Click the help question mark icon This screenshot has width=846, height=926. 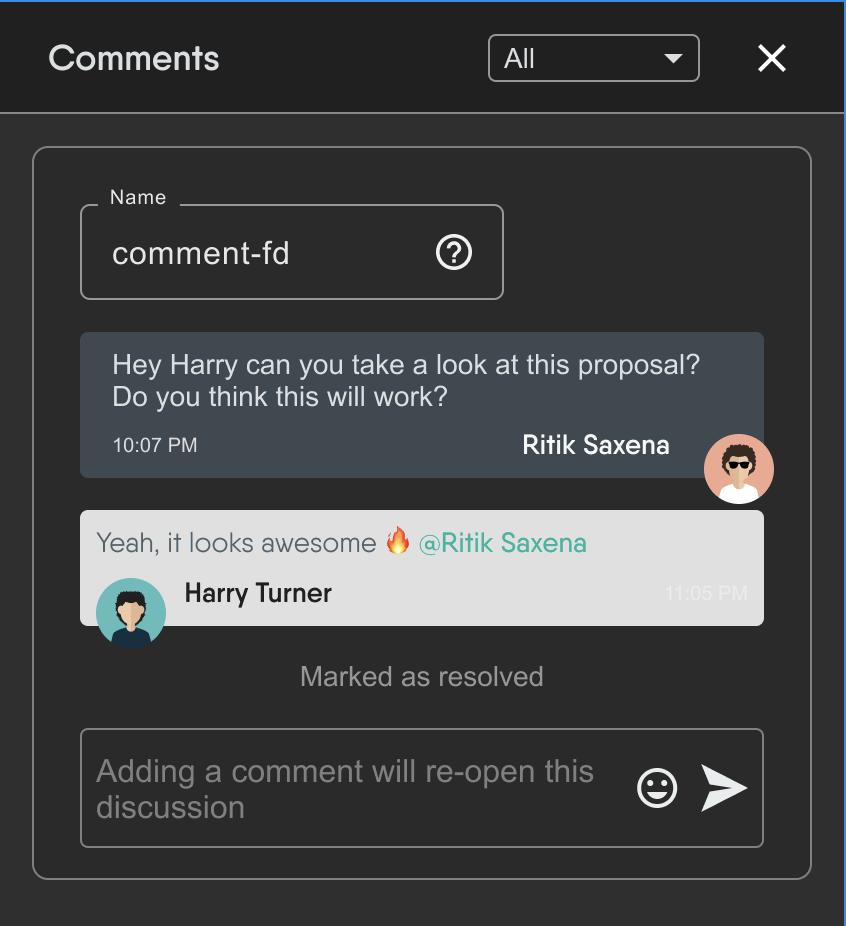454,253
